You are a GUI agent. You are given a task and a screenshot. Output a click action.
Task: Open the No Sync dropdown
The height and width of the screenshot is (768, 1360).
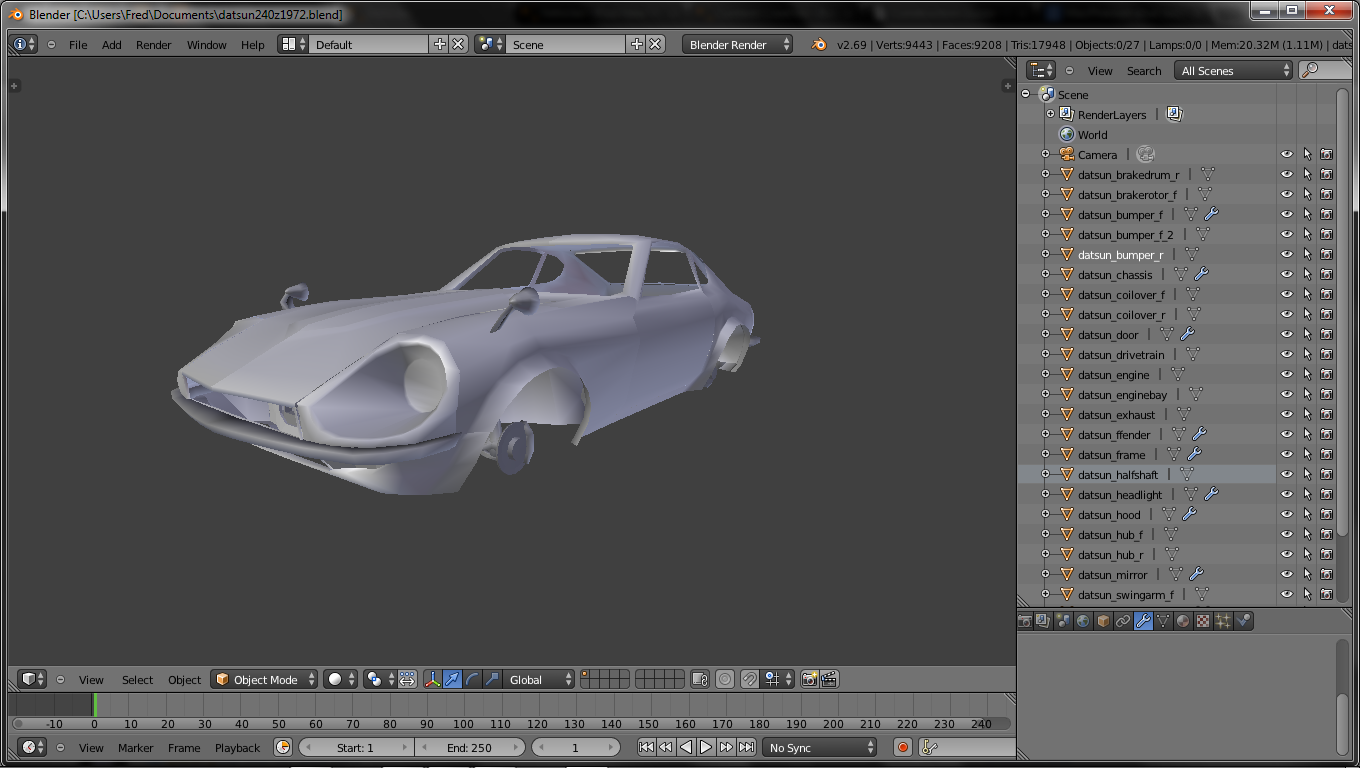pyautogui.click(x=820, y=747)
